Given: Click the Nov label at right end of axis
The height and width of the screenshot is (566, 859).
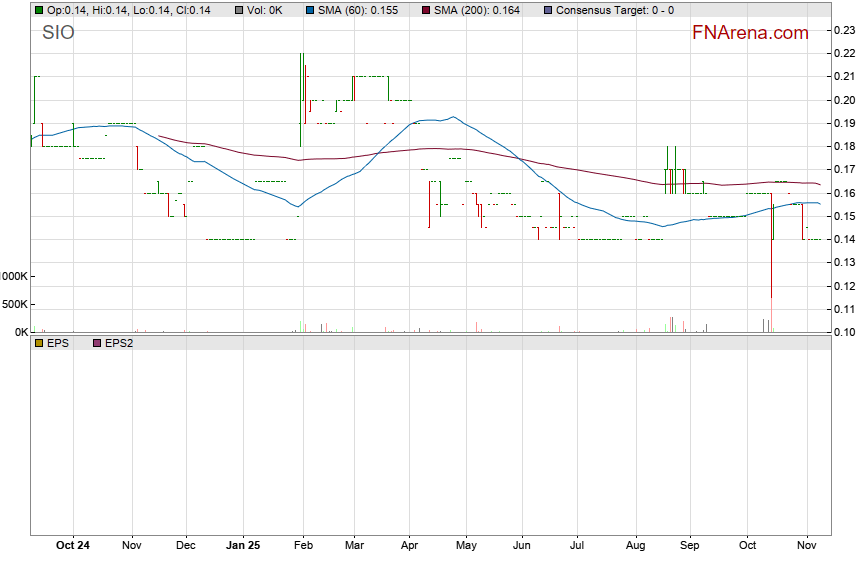Looking at the screenshot, I should (807, 546).
